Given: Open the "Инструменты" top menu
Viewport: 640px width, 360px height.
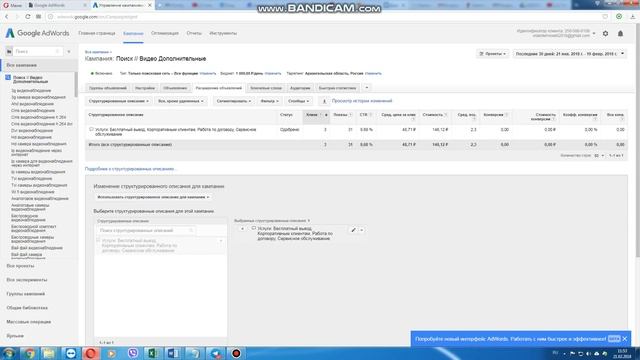Looking at the screenshot, I should pos(223,33).
